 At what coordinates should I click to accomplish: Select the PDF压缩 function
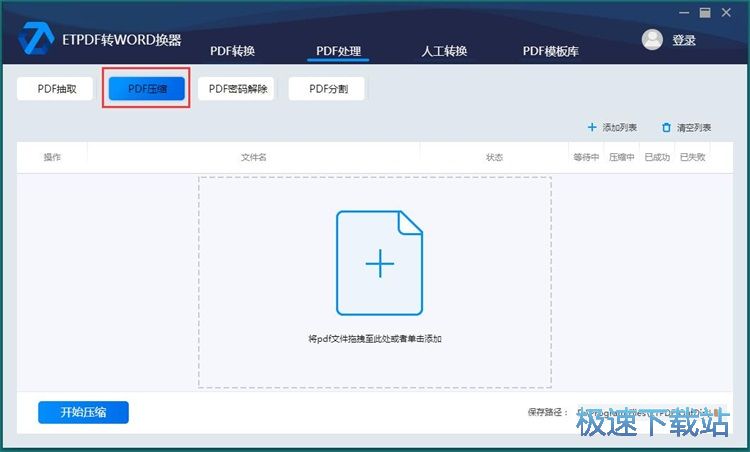[146, 89]
